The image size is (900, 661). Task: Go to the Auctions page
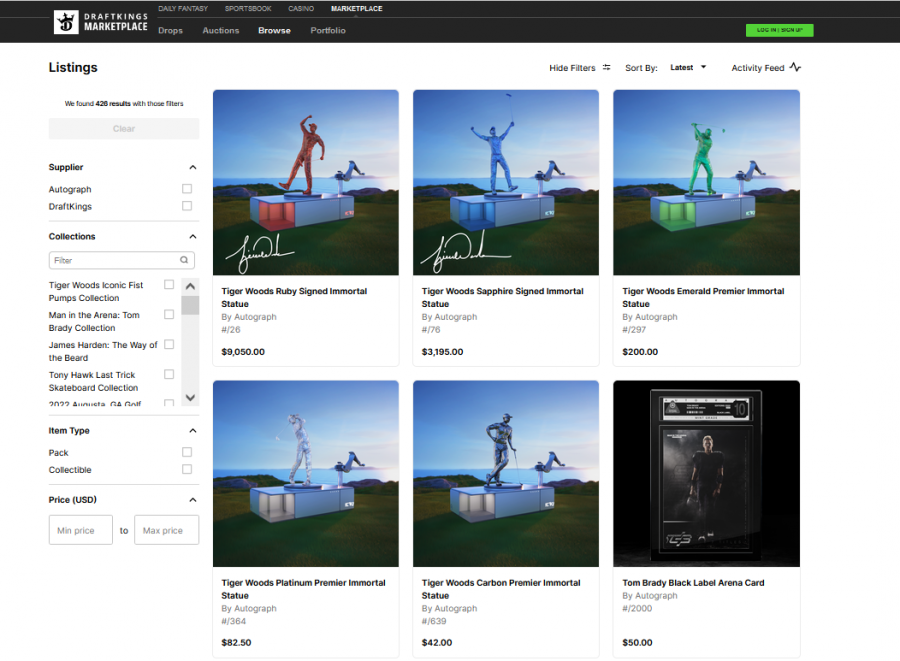(x=221, y=30)
